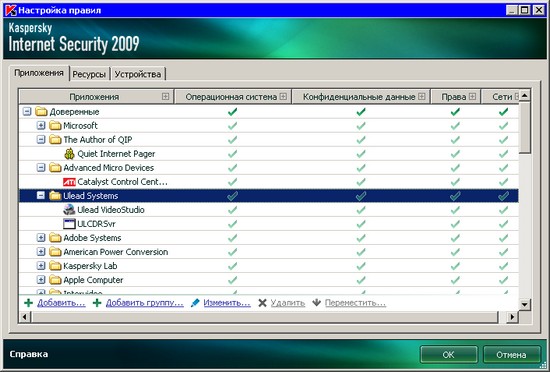Expand the Microsoft tree node

[41, 126]
